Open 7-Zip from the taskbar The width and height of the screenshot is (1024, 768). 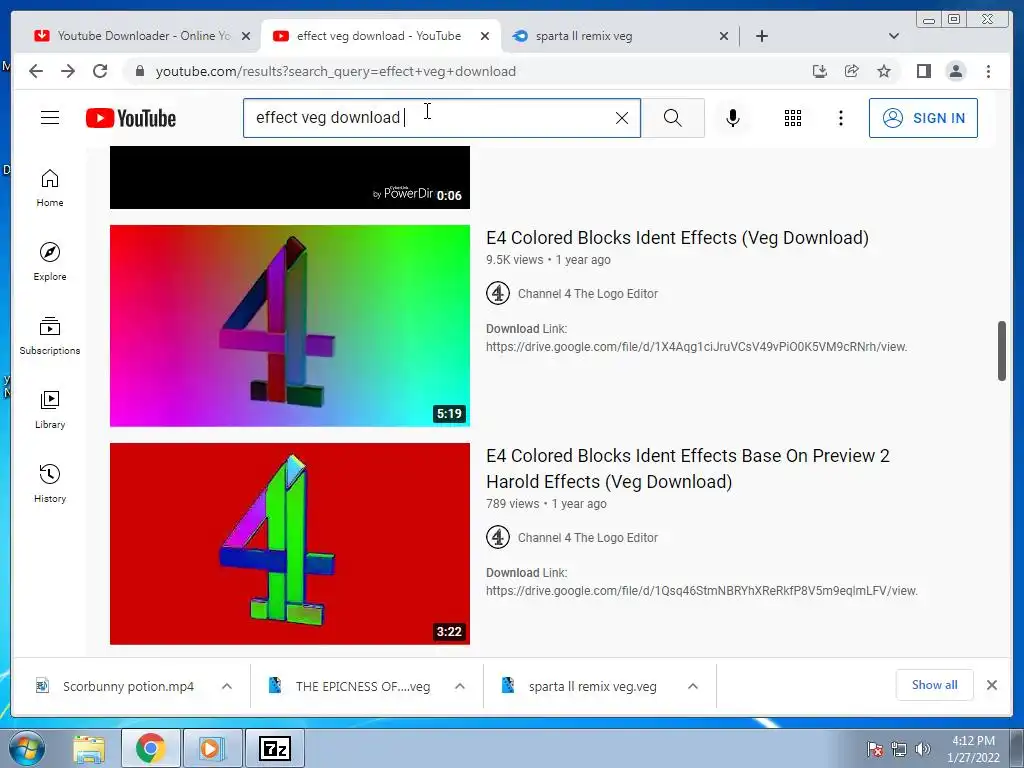274,748
